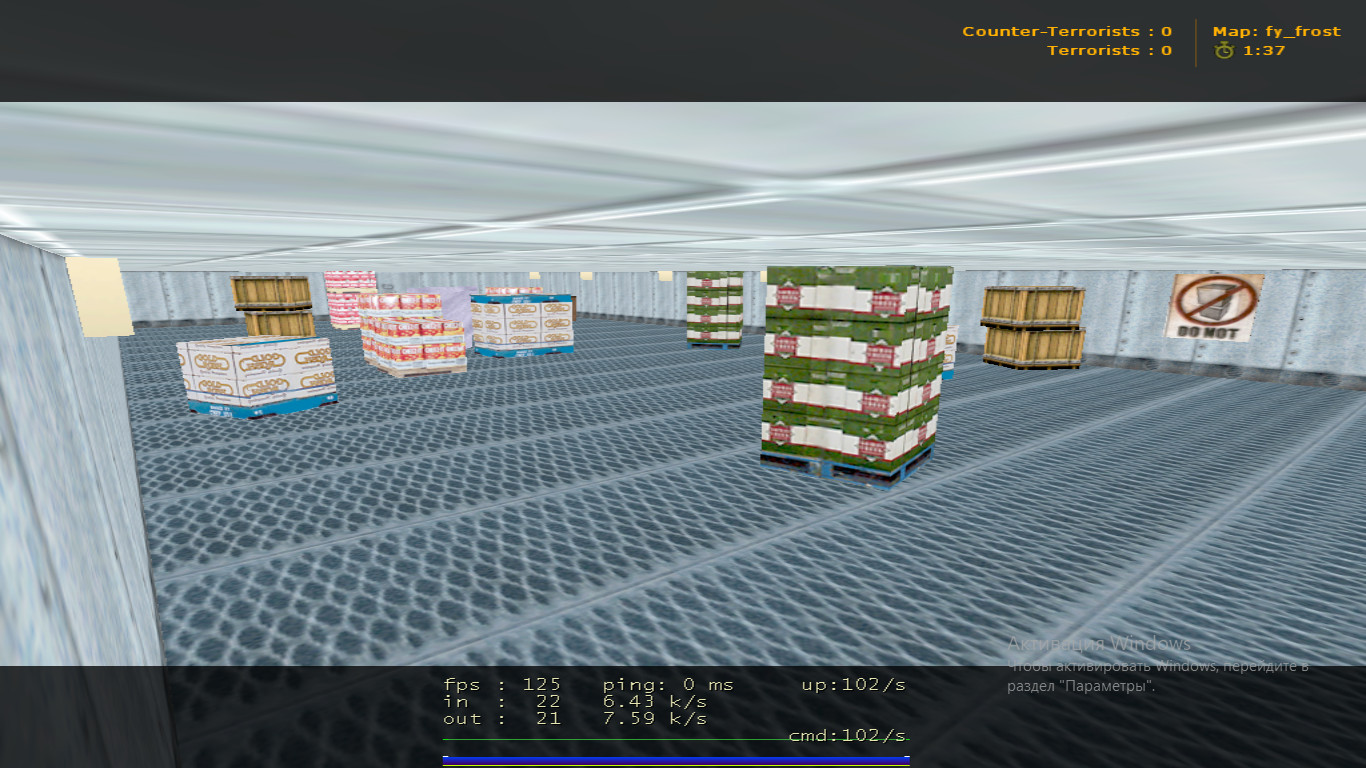Click the "1:37" round timer value
1366x768 pixels.
pos(1264,50)
